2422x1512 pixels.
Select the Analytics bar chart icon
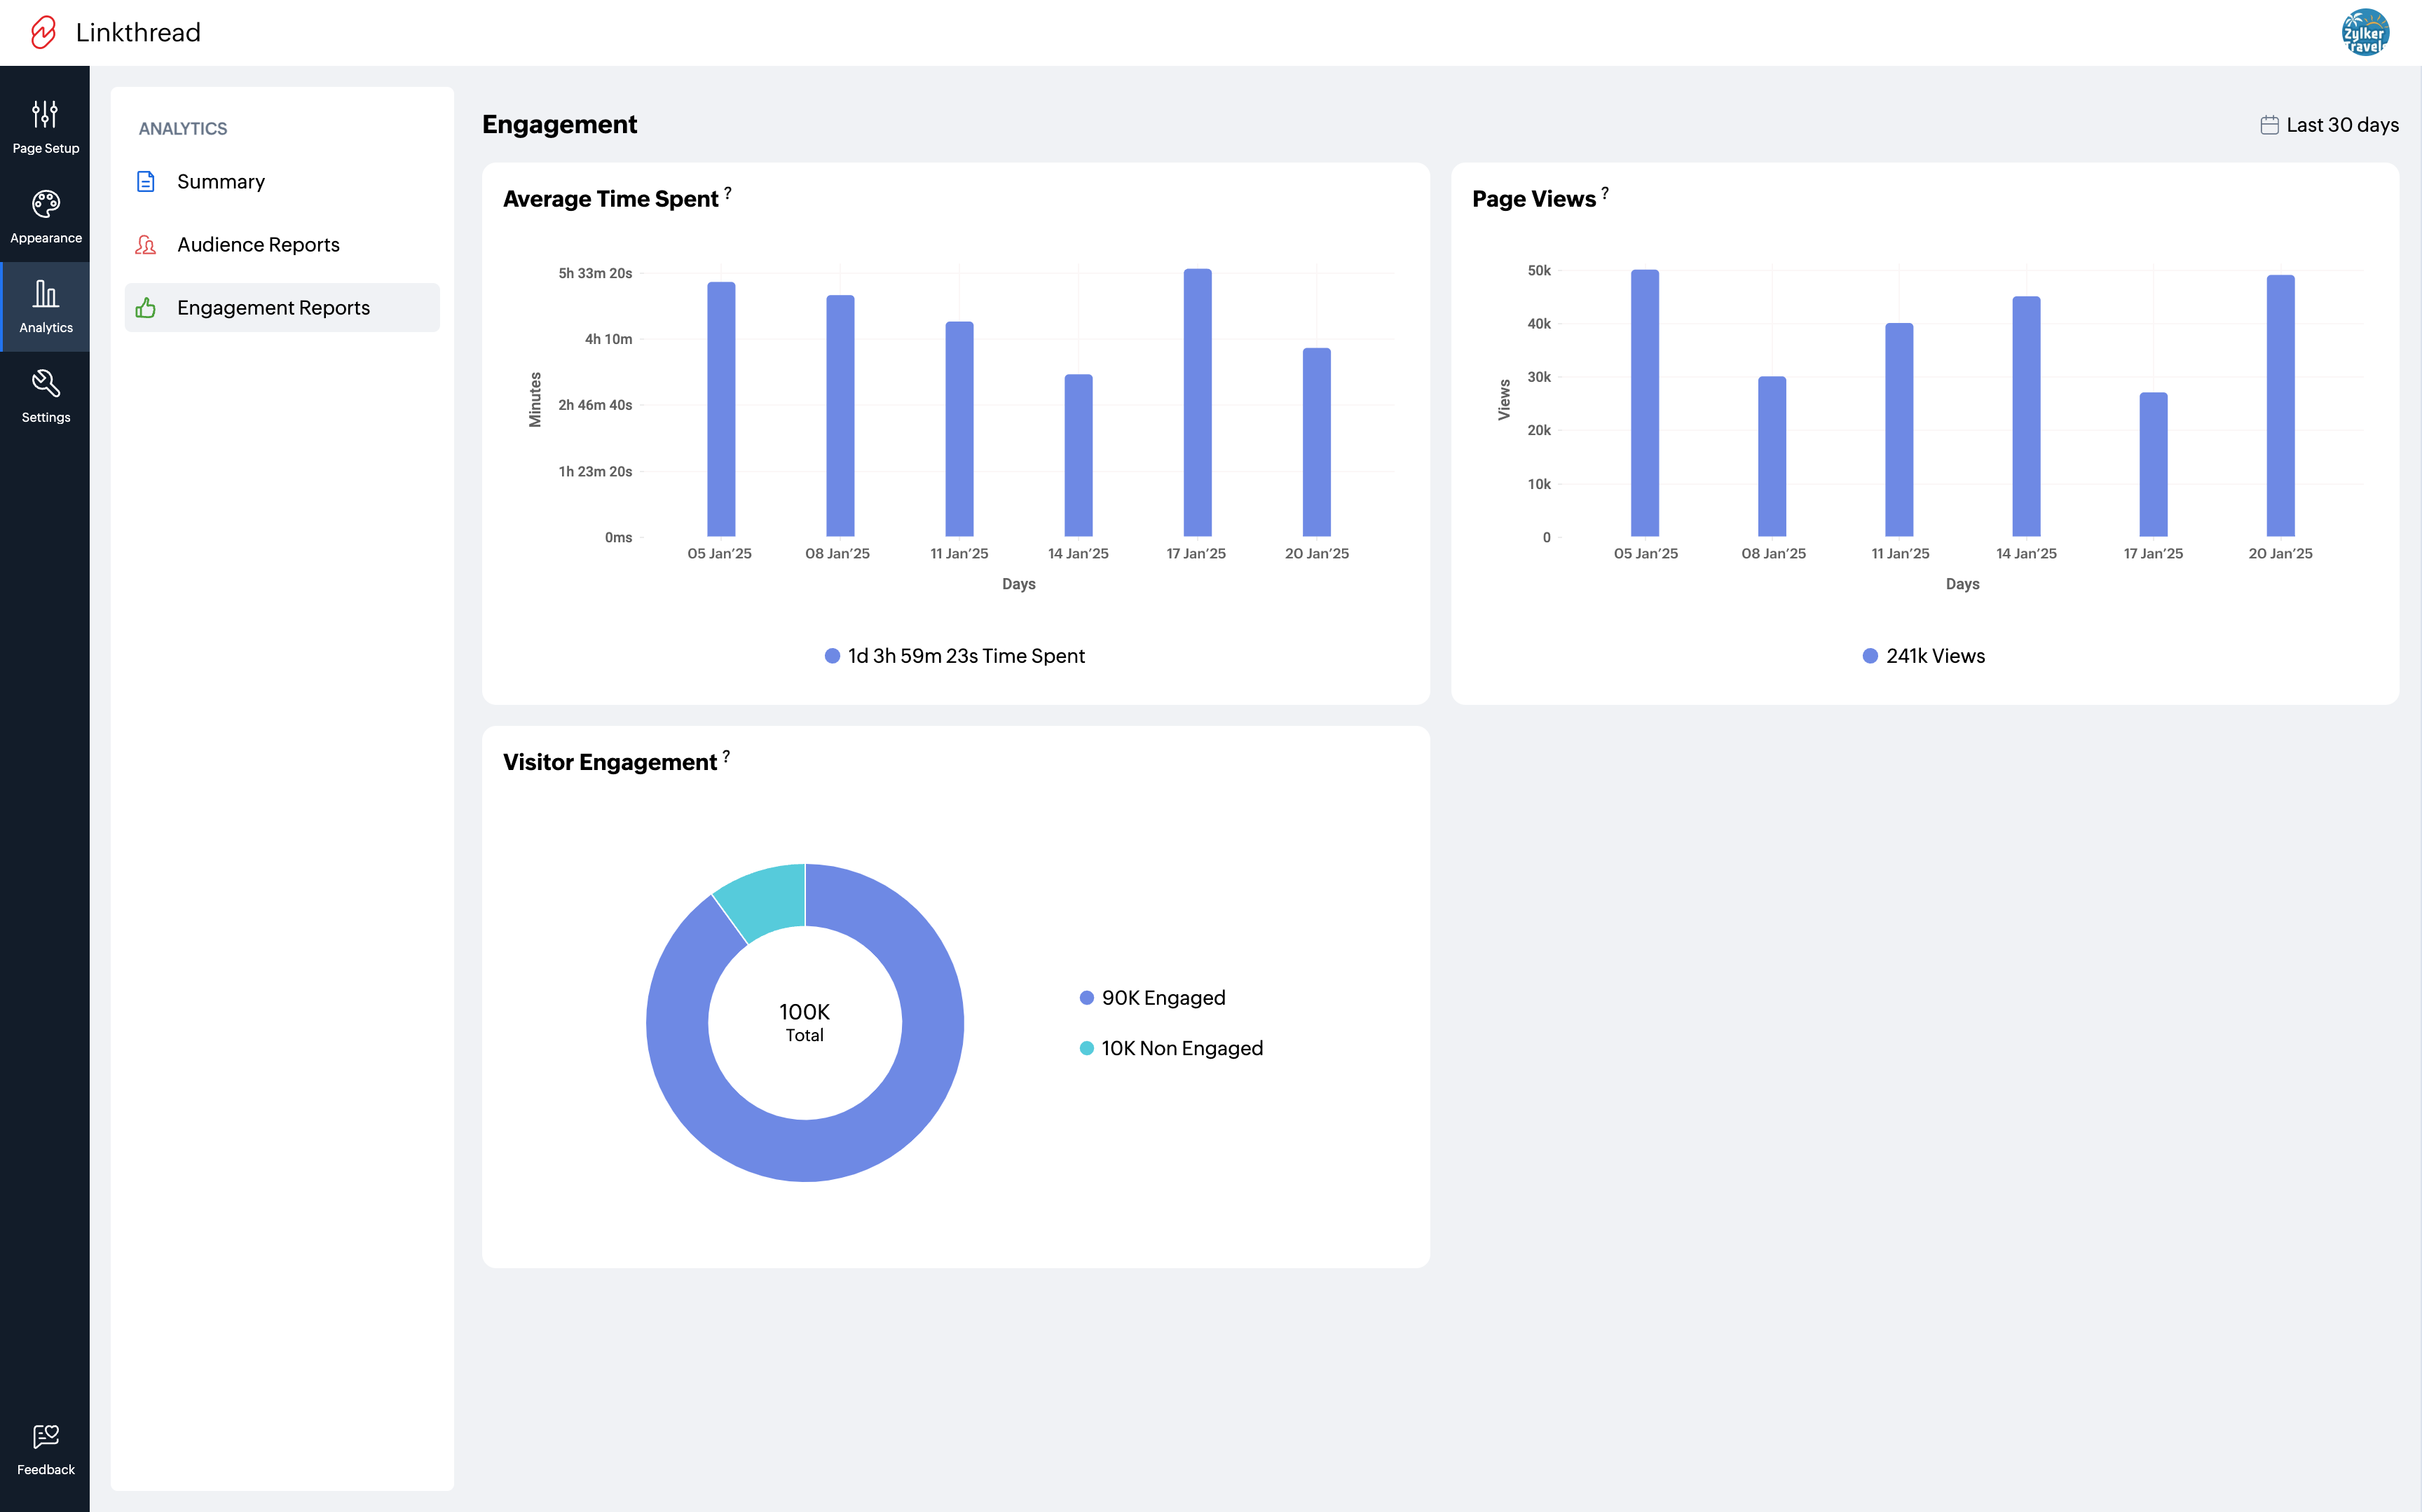pyautogui.click(x=45, y=294)
